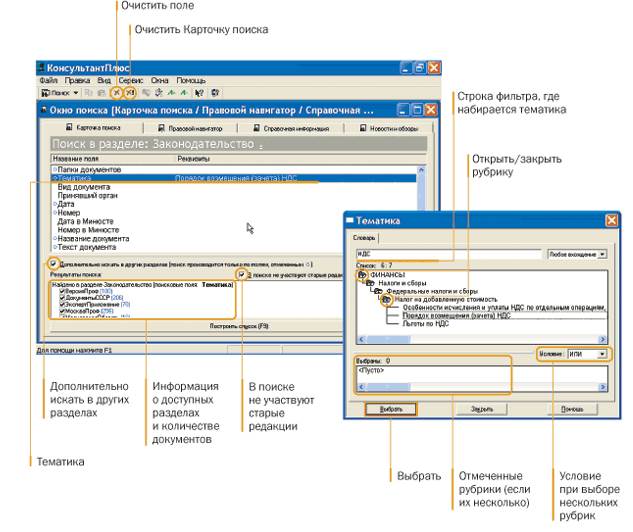Select the Номер в Минюсте field row
The image size is (633, 532).
click(x=234, y=230)
